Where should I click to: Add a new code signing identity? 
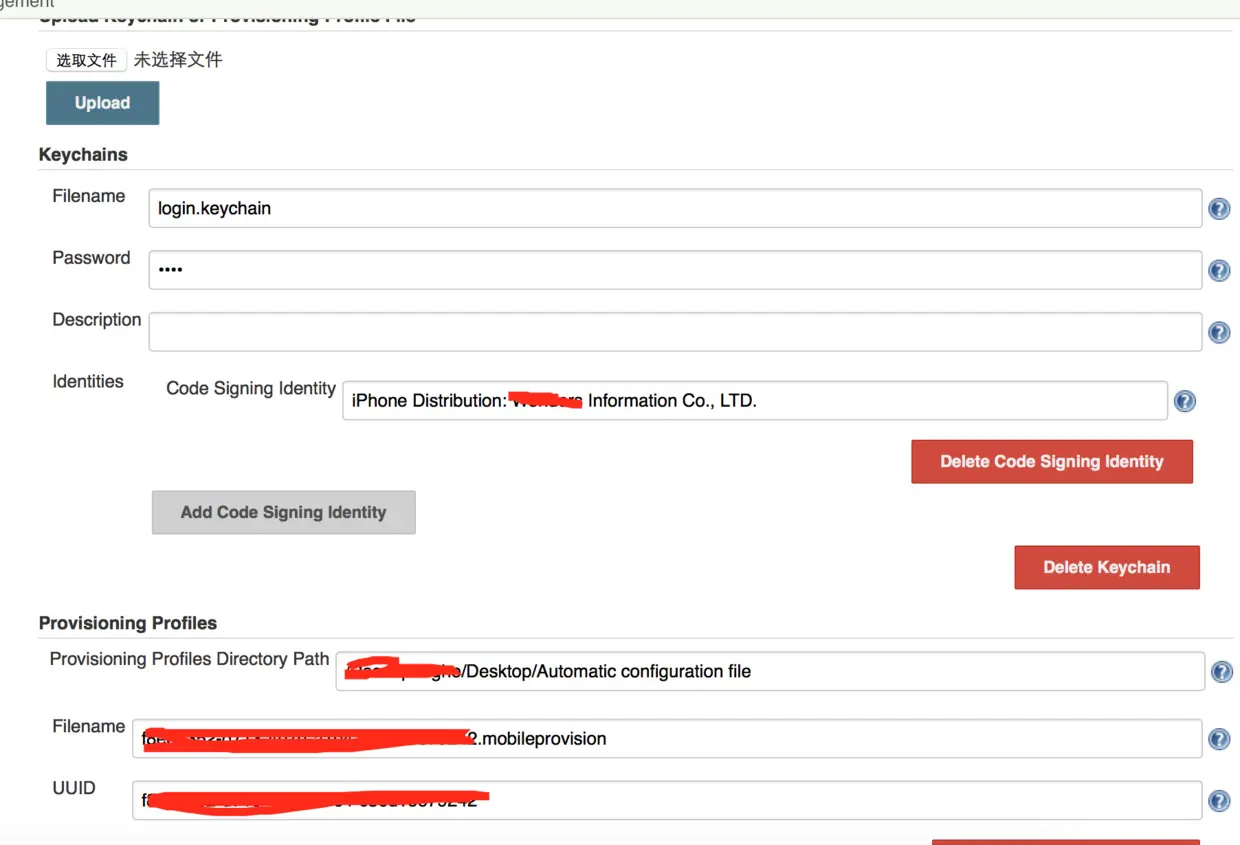(x=283, y=512)
